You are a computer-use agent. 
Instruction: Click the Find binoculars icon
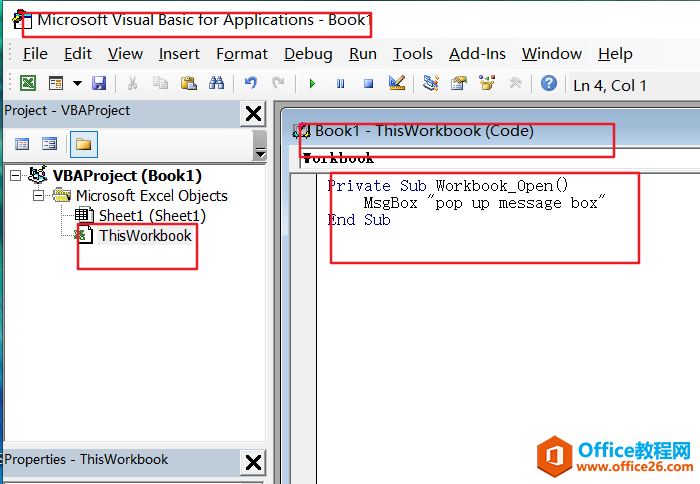tap(217, 83)
